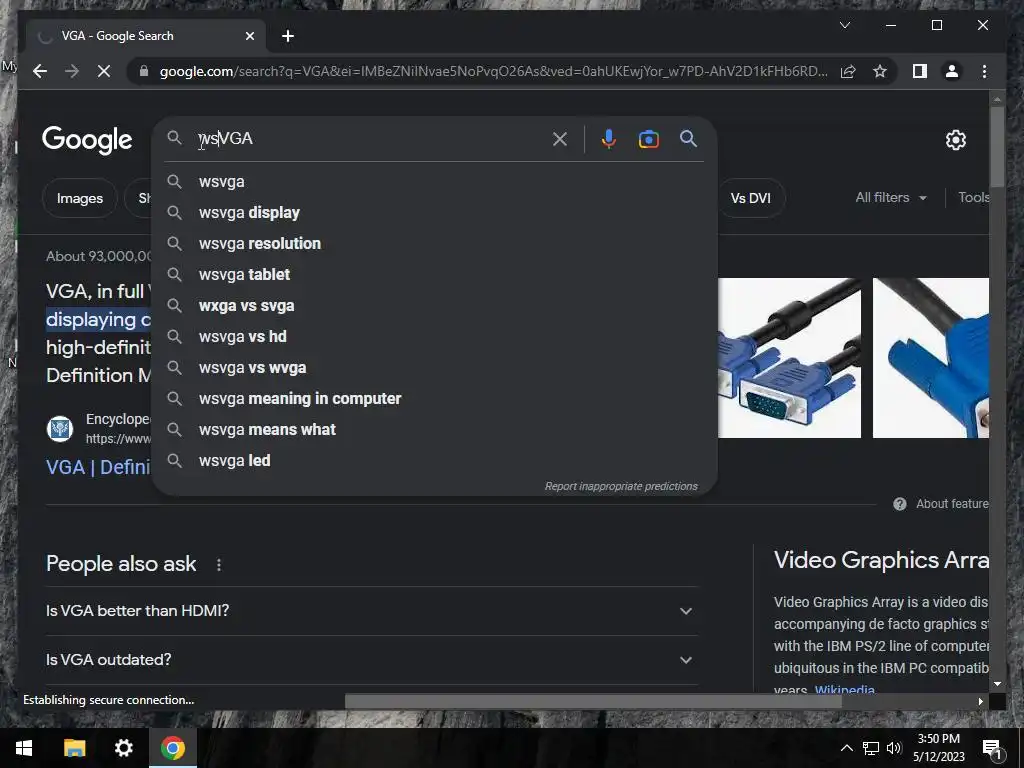Select 'wsvga meaning in computer' suggestion
1024x768 pixels.
point(434,398)
